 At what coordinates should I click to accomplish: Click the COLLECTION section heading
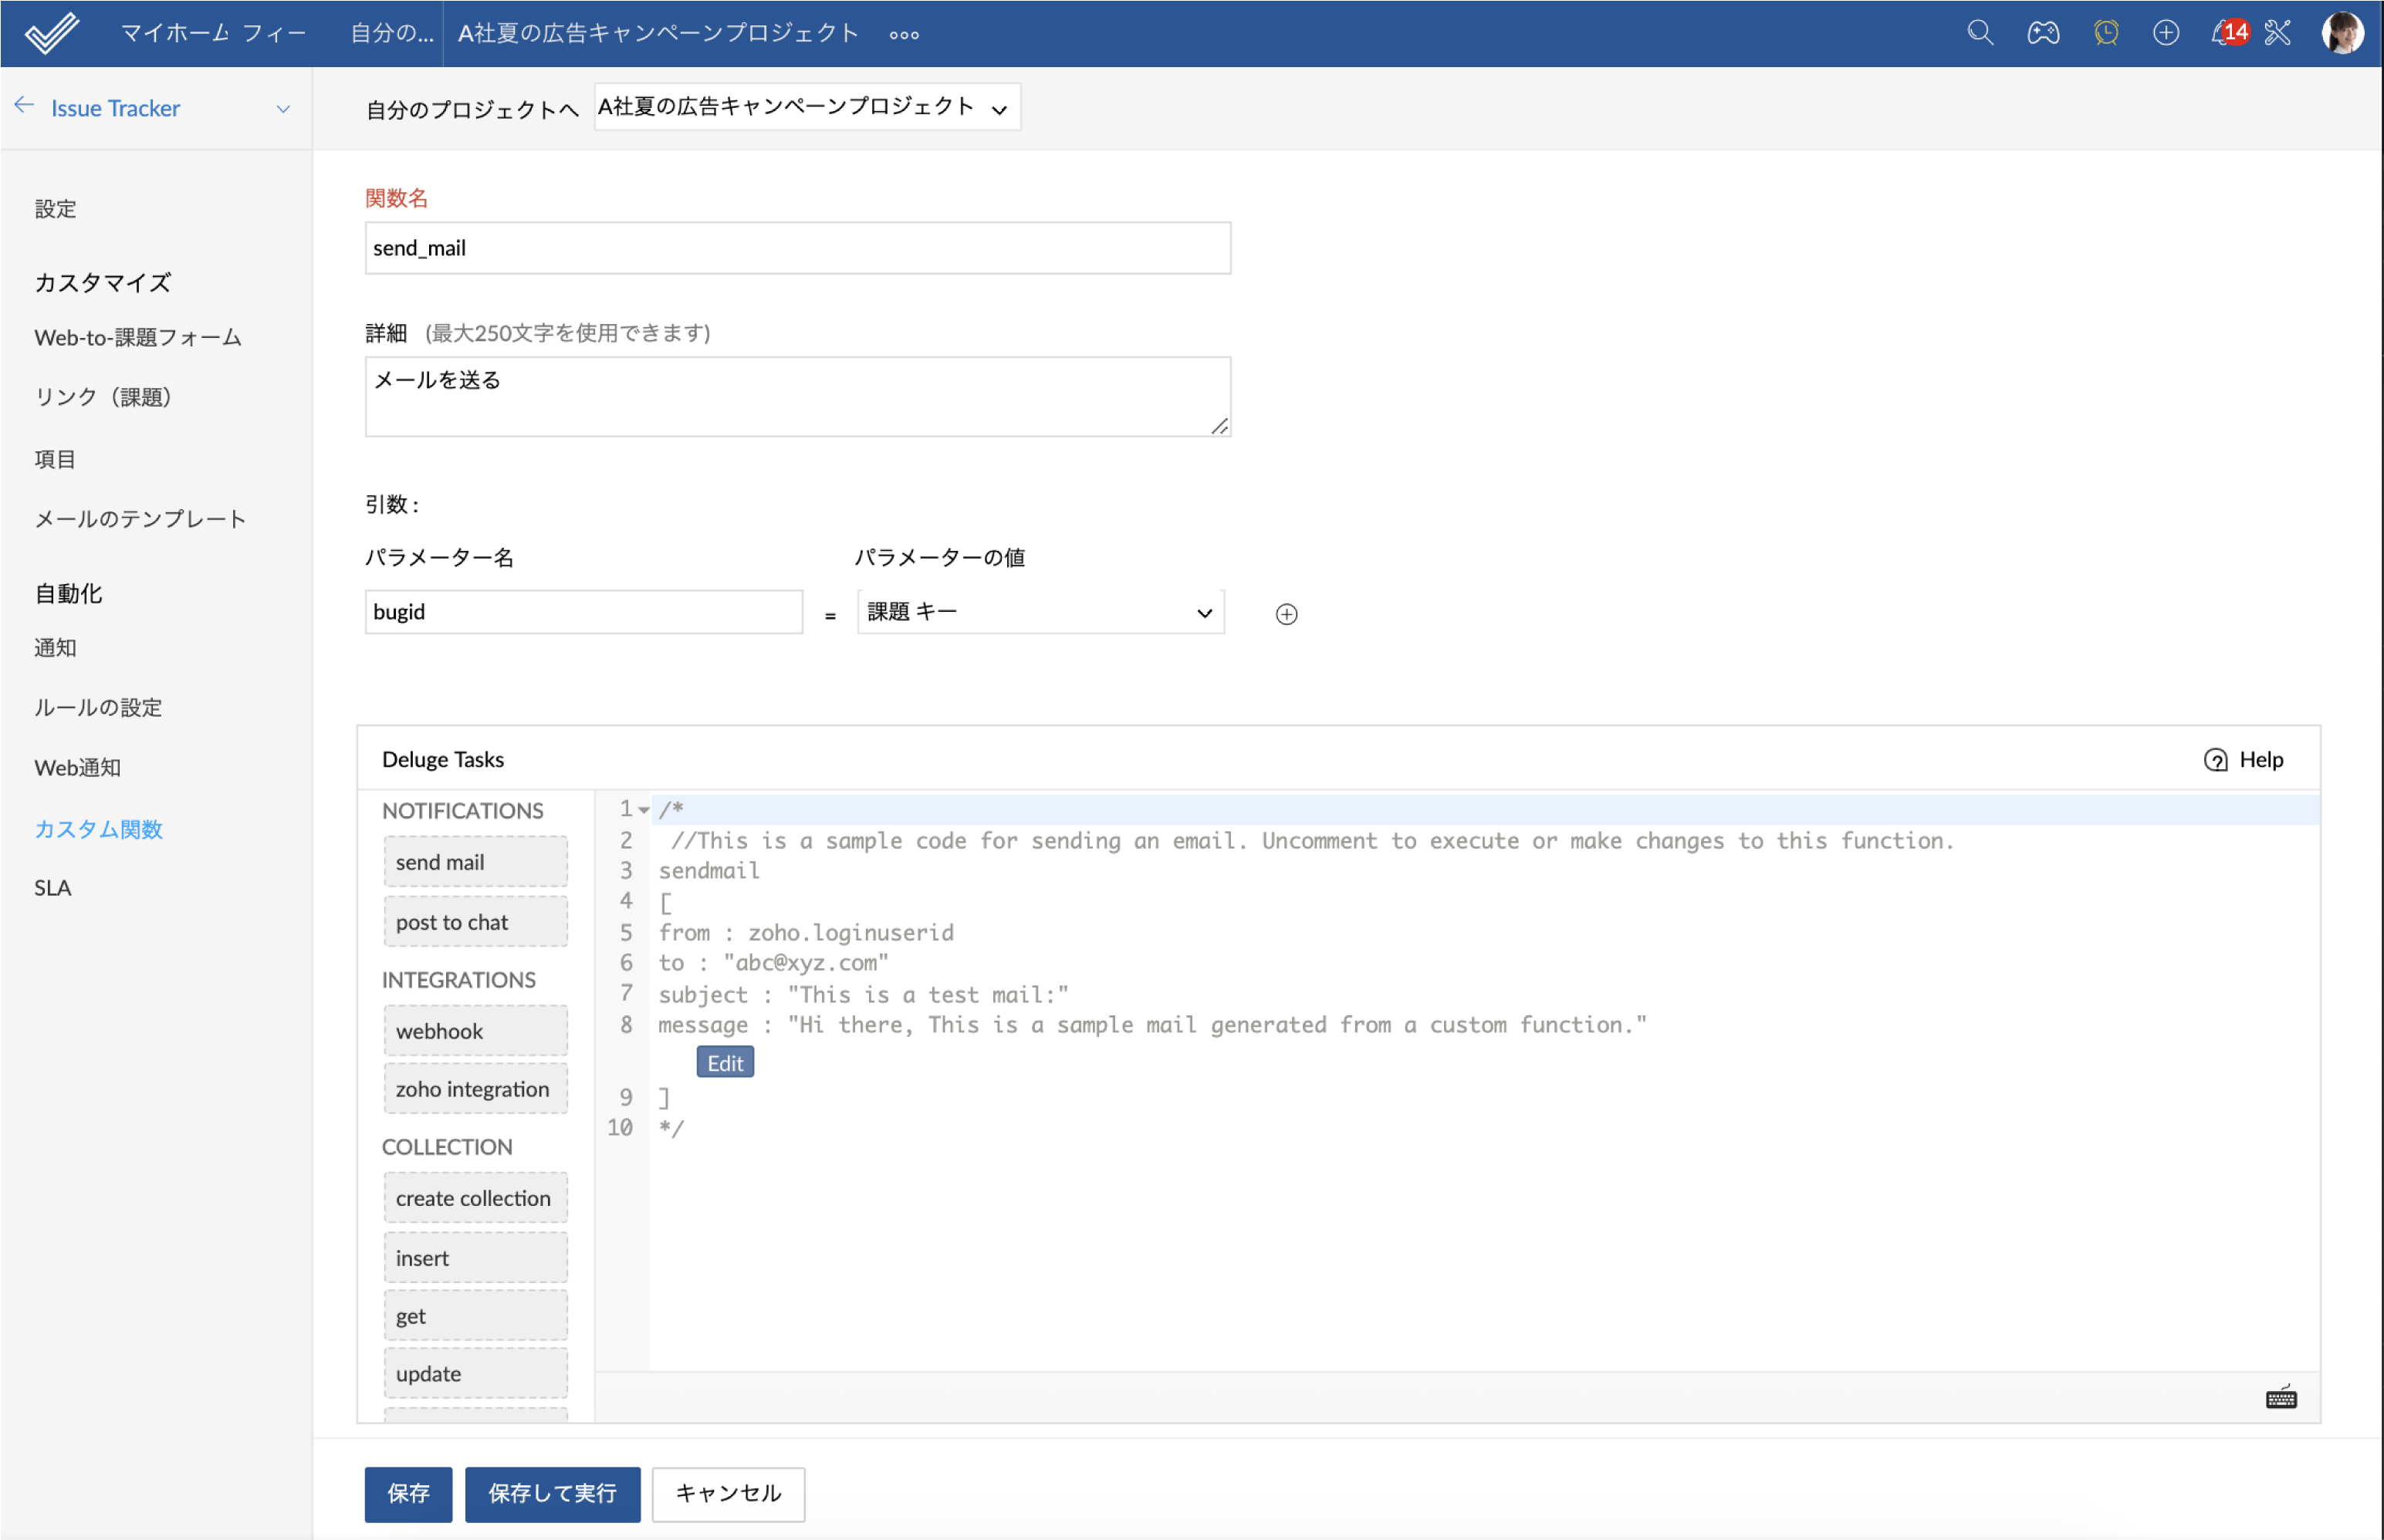pyautogui.click(x=447, y=1147)
